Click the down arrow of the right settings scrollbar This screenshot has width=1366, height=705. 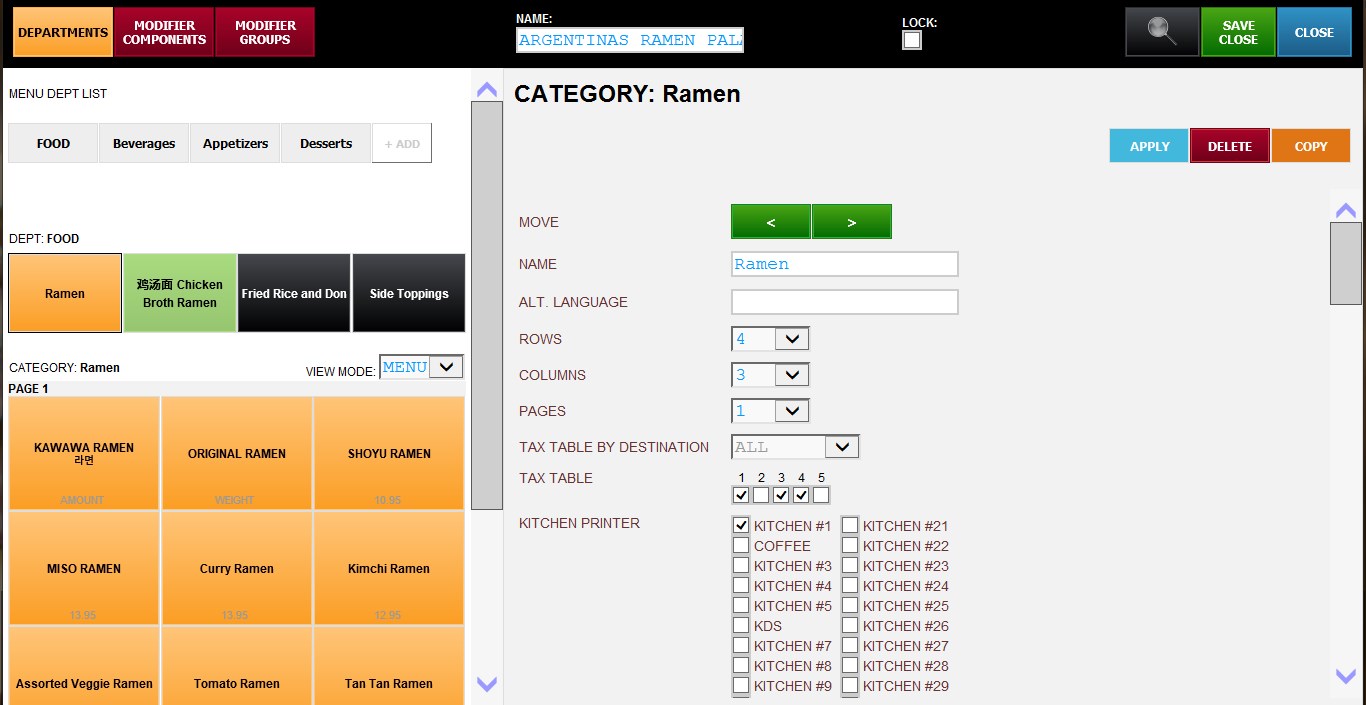click(1346, 676)
